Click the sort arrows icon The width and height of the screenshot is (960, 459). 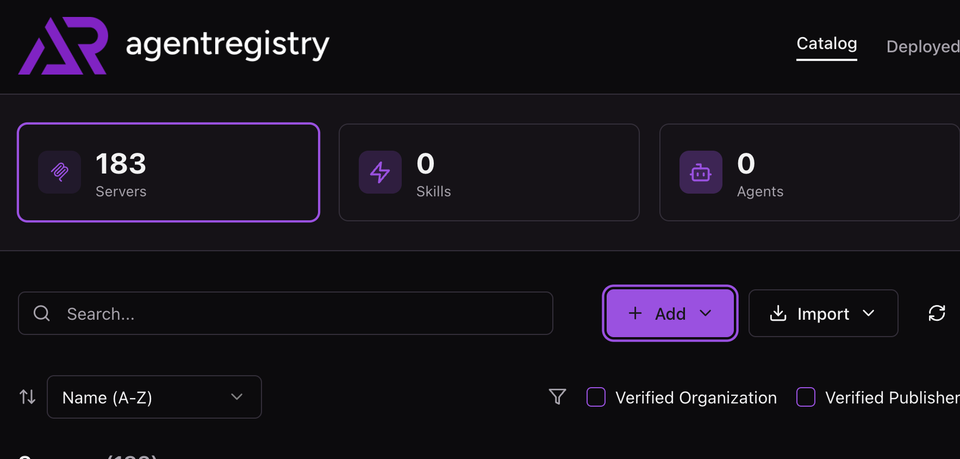click(27, 397)
